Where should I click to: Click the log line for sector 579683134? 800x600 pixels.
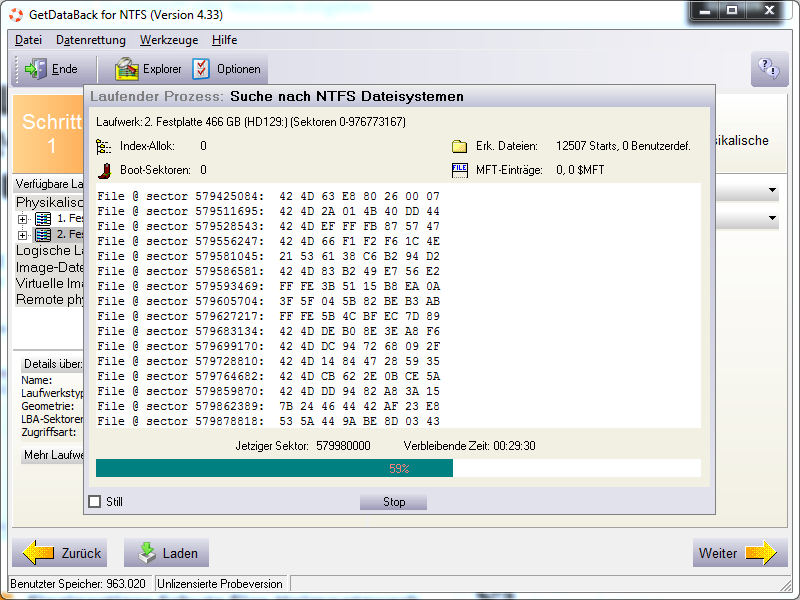point(268,331)
